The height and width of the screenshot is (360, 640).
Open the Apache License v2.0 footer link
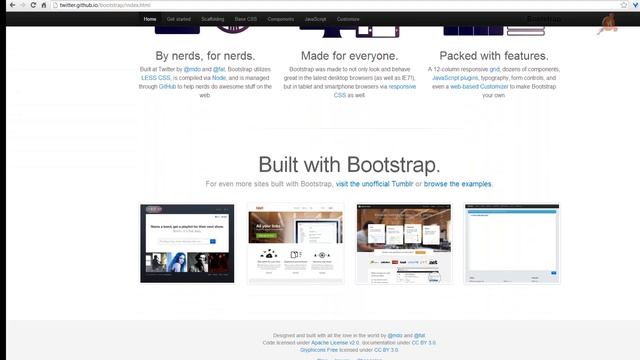click(x=335, y=343)
